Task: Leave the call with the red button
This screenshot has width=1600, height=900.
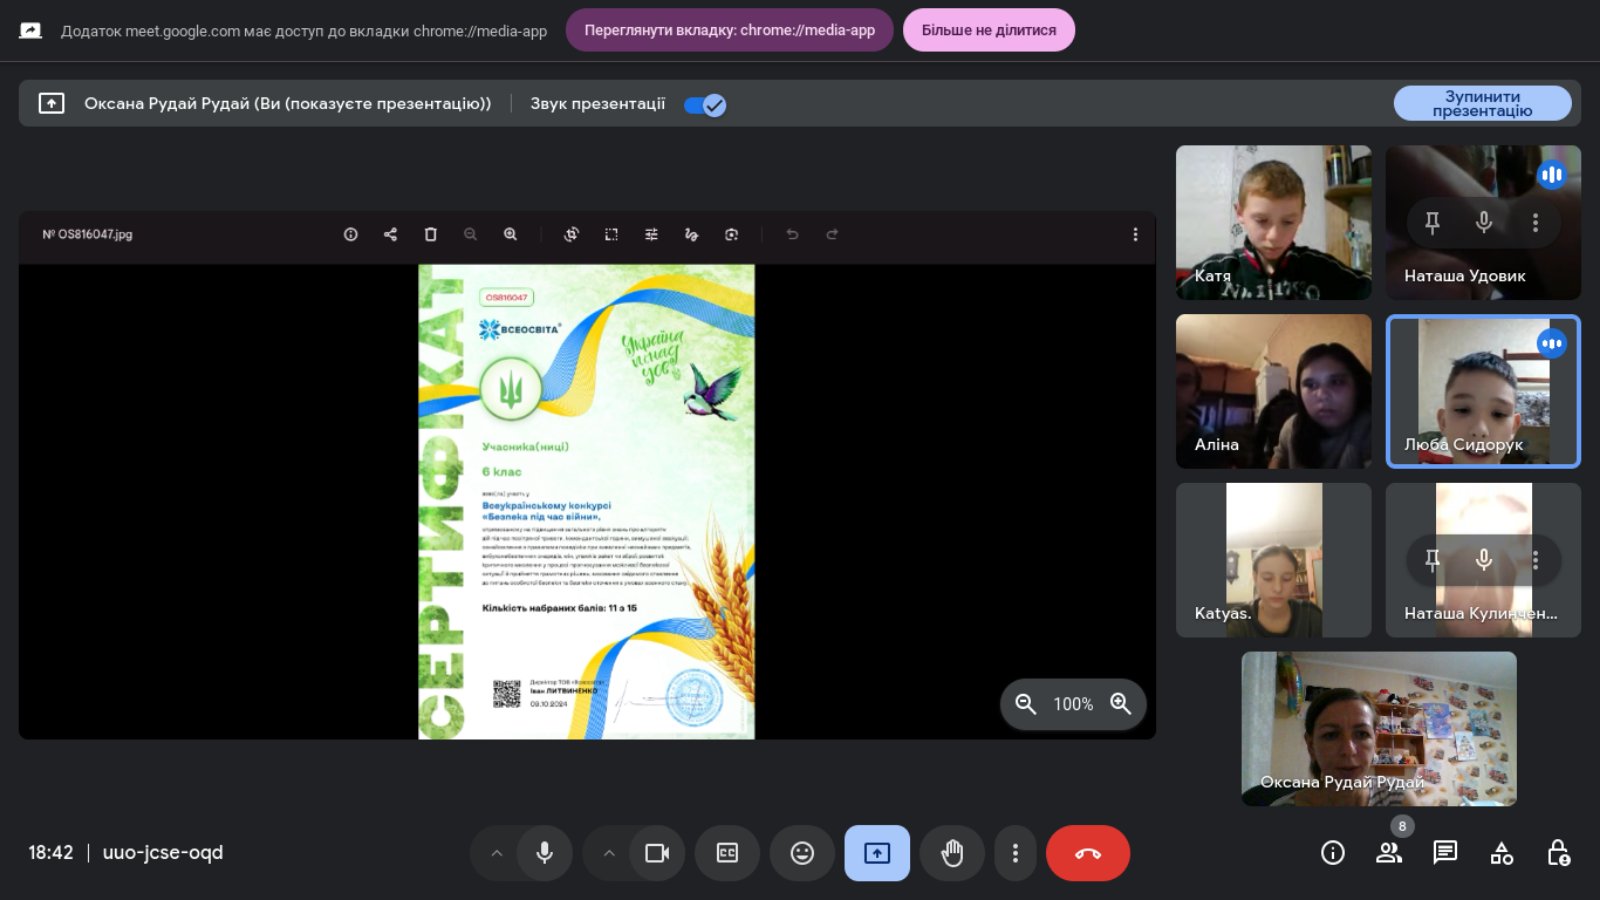Action: point(1088,853)
